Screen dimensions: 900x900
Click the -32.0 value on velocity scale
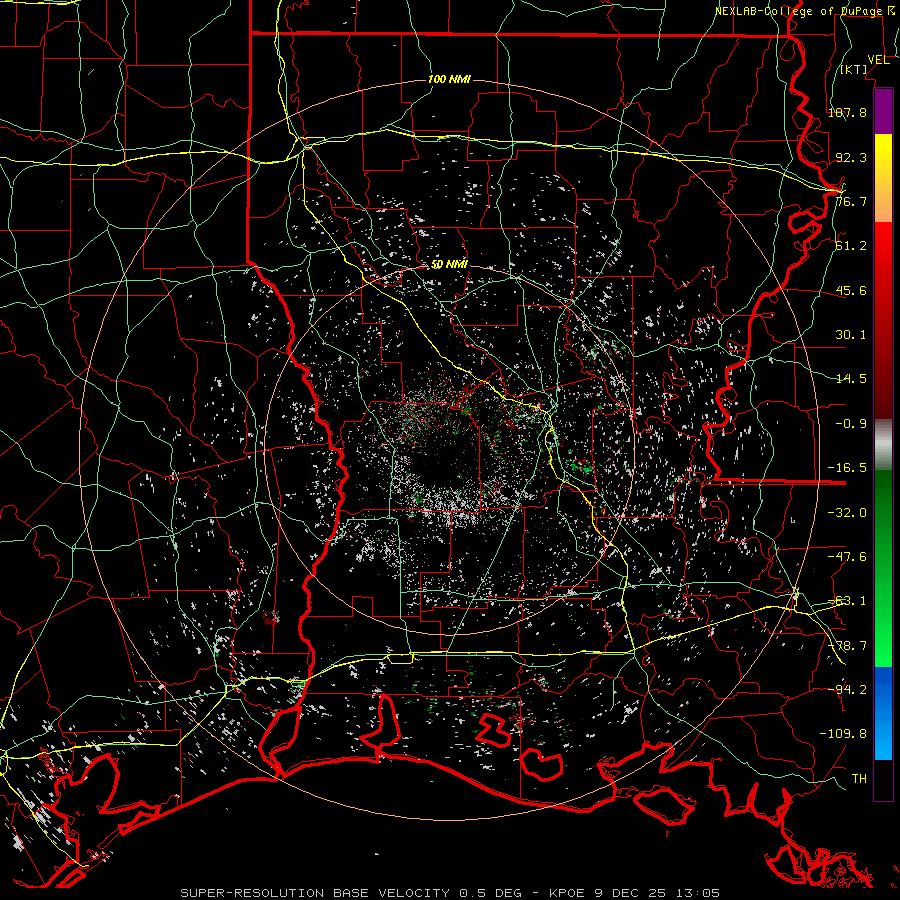click(x=847, y=513)
